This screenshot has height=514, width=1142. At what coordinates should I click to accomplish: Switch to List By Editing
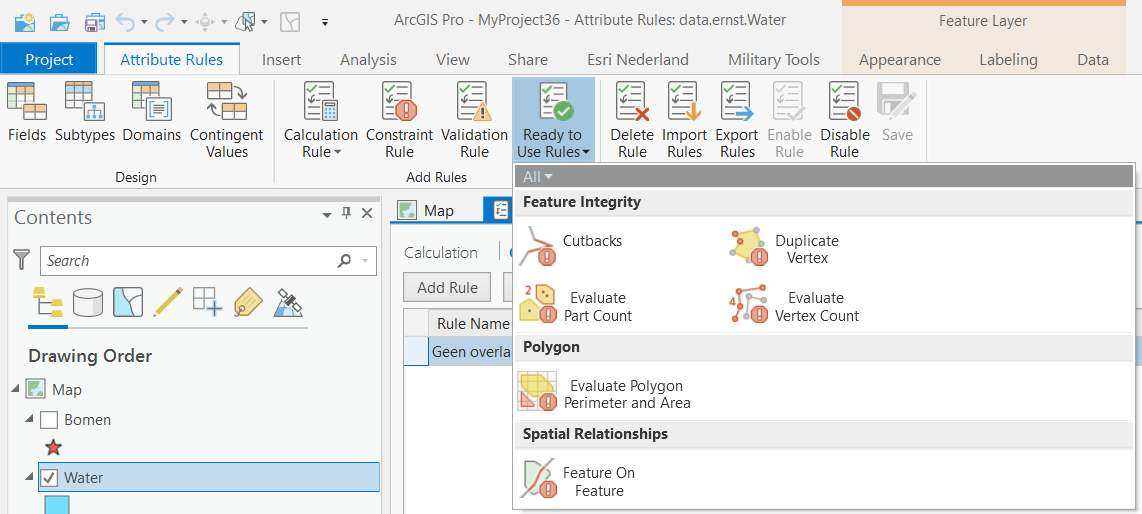point(168,301)
